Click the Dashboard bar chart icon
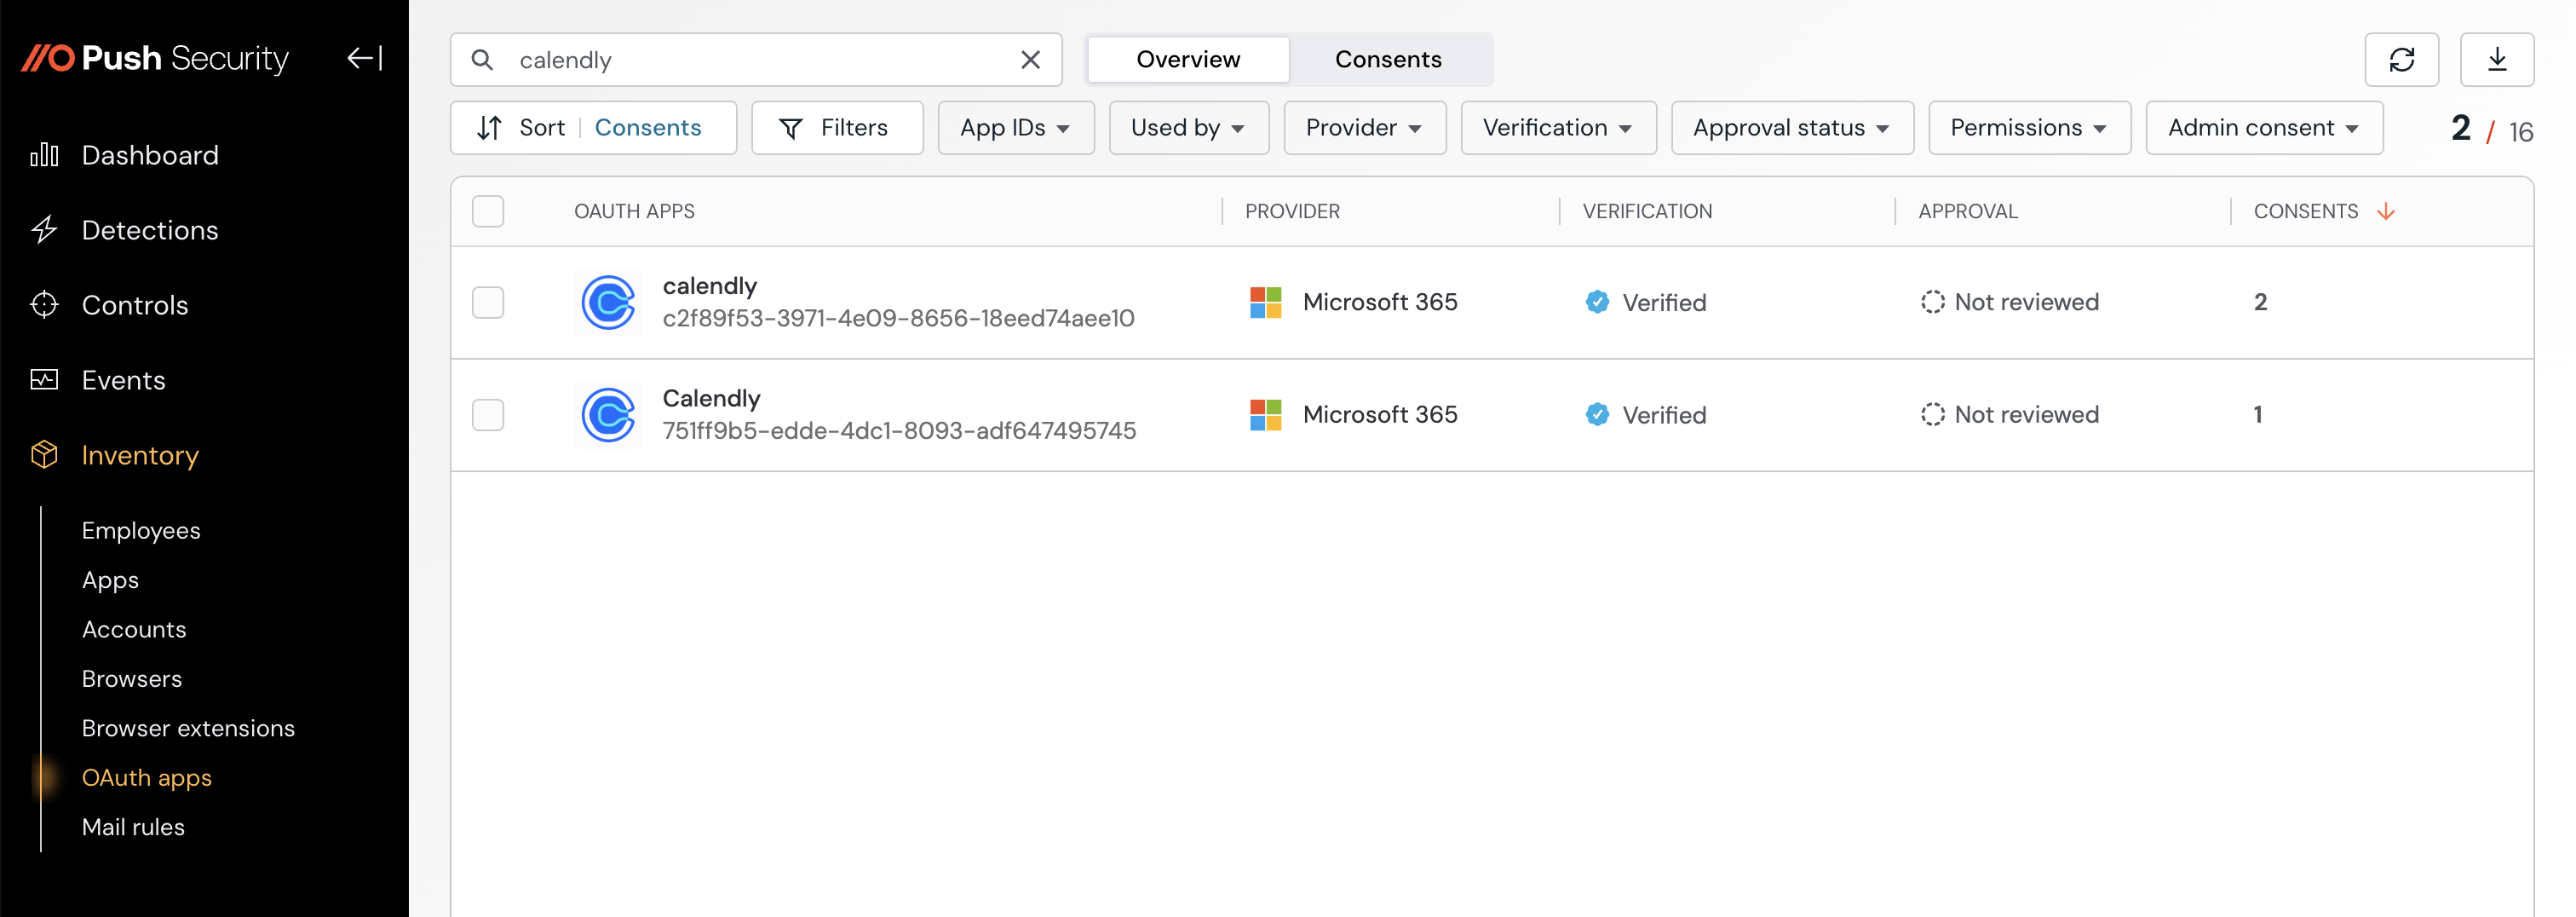2576x917 pixels. 44,155
